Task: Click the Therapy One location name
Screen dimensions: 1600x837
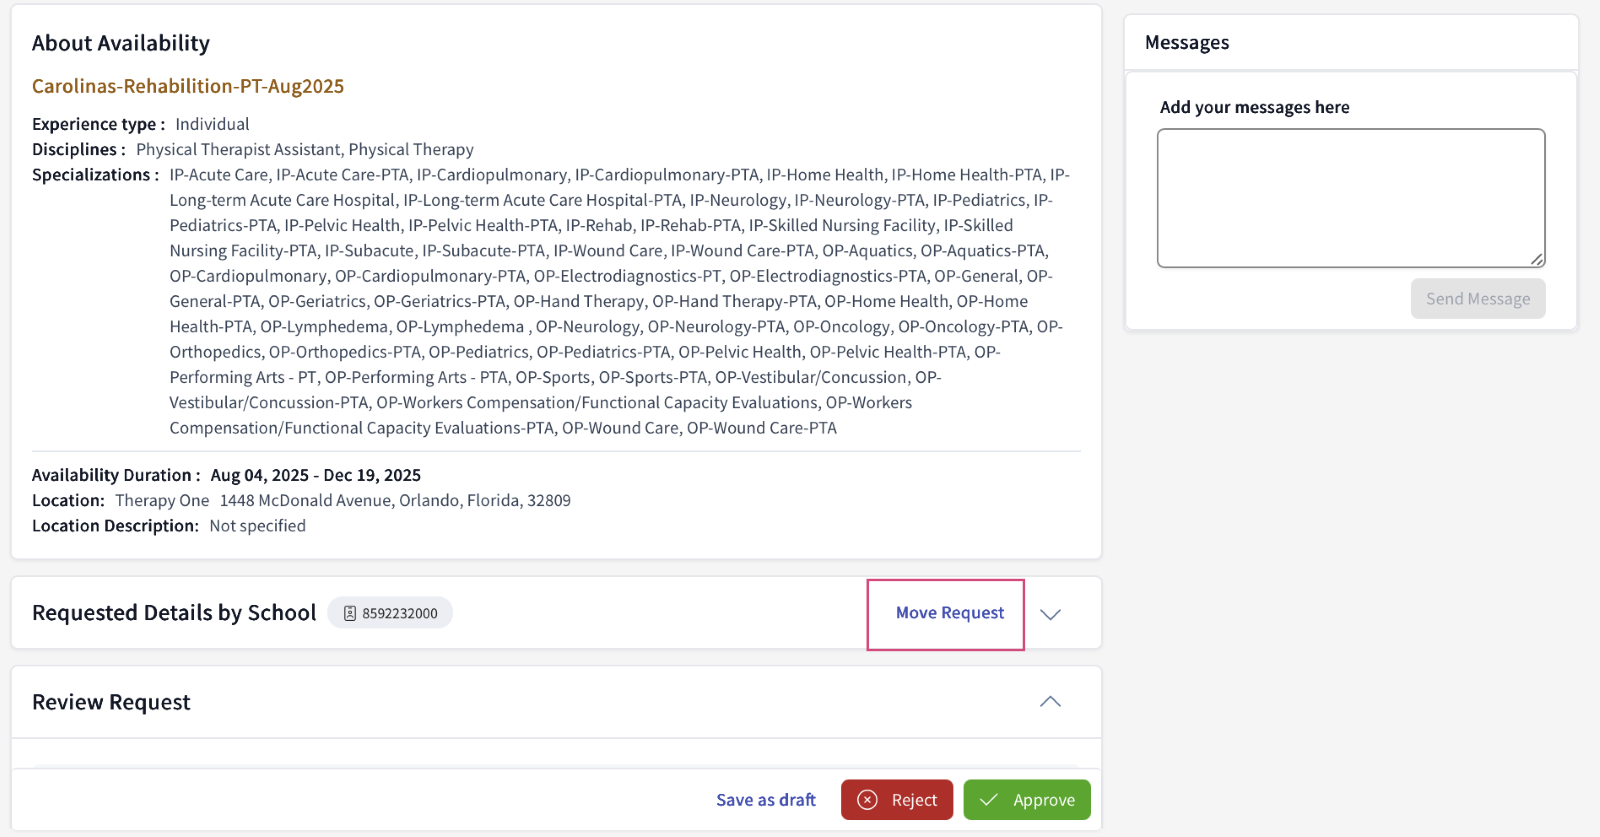Action: 162,500
